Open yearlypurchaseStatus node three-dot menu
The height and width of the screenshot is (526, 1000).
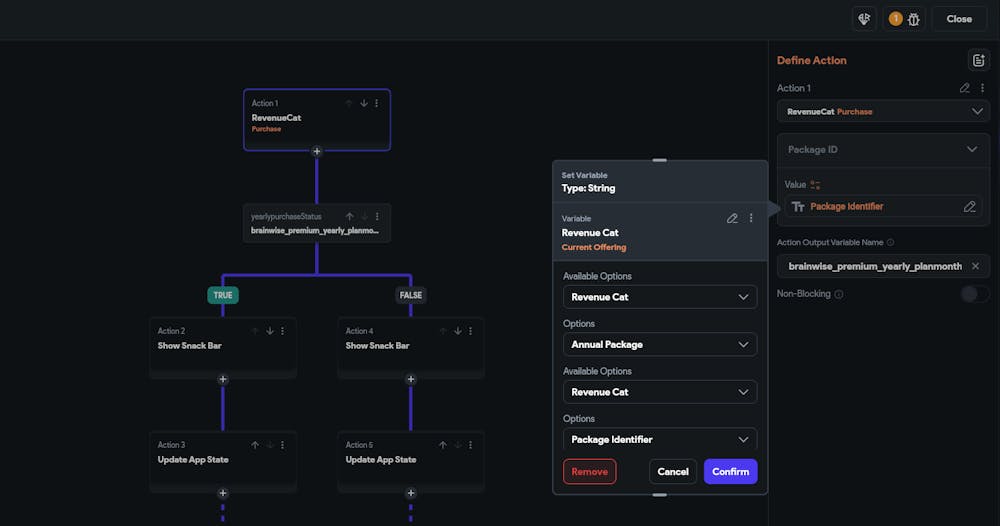(378, 217)
